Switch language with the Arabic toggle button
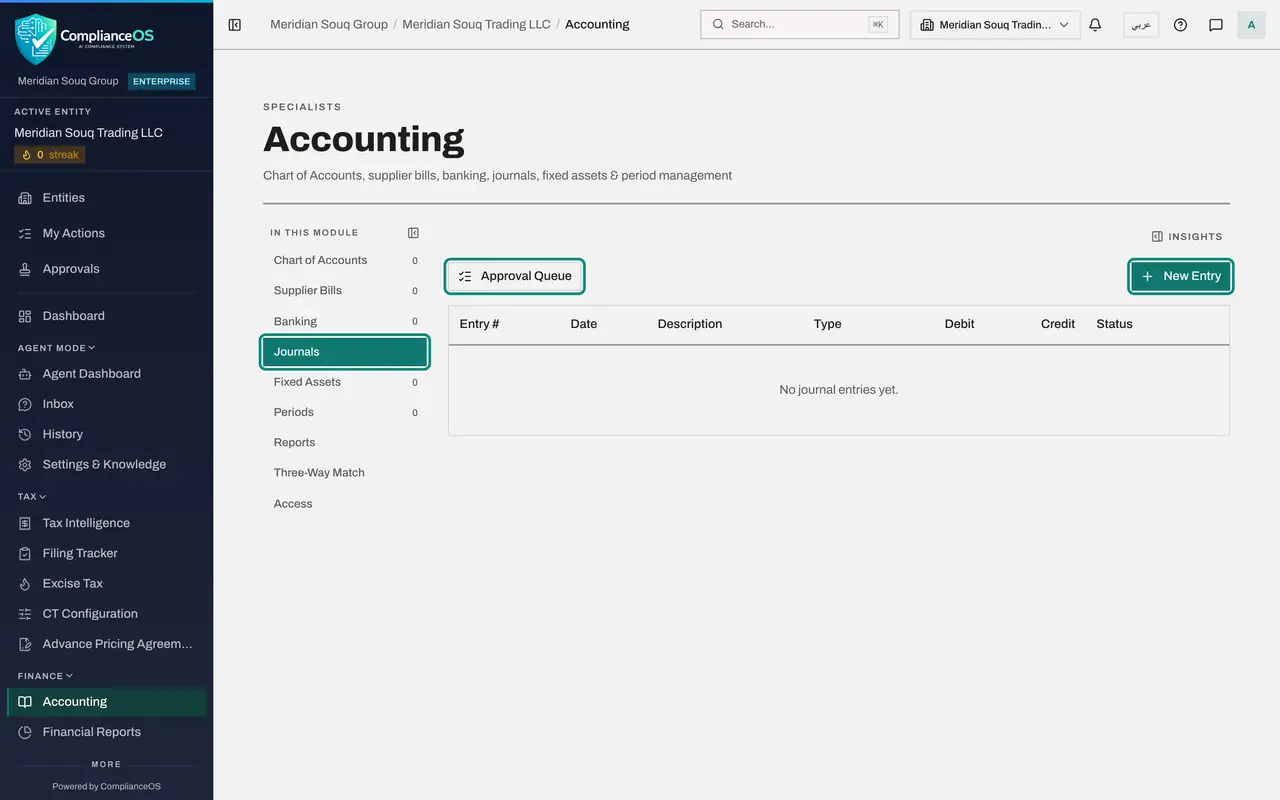The width and height of the screenshot is (1280, 800). (1141, 25)
